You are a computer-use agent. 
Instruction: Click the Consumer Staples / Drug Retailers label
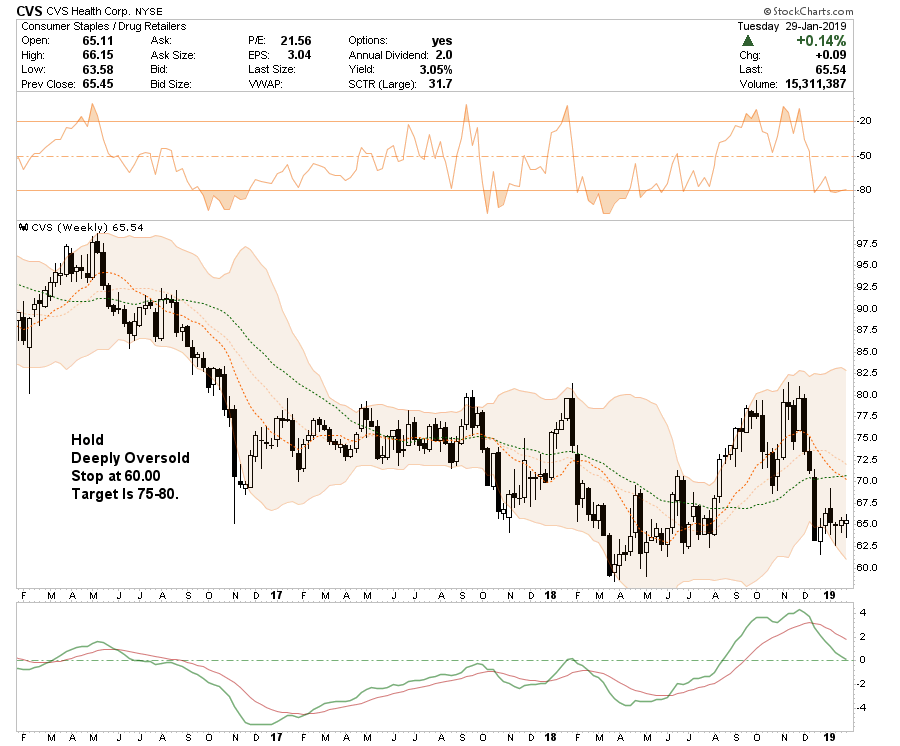(x=104, y=26)
